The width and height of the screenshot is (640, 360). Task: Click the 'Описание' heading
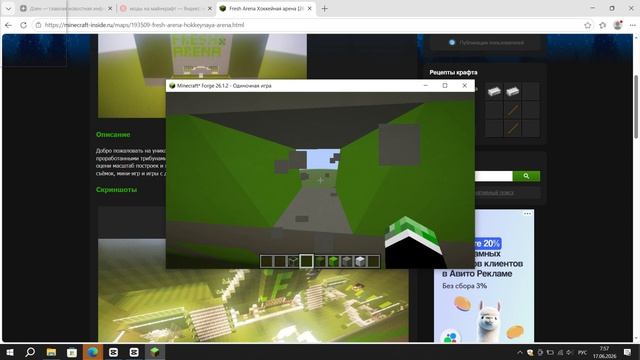point(113,134)
